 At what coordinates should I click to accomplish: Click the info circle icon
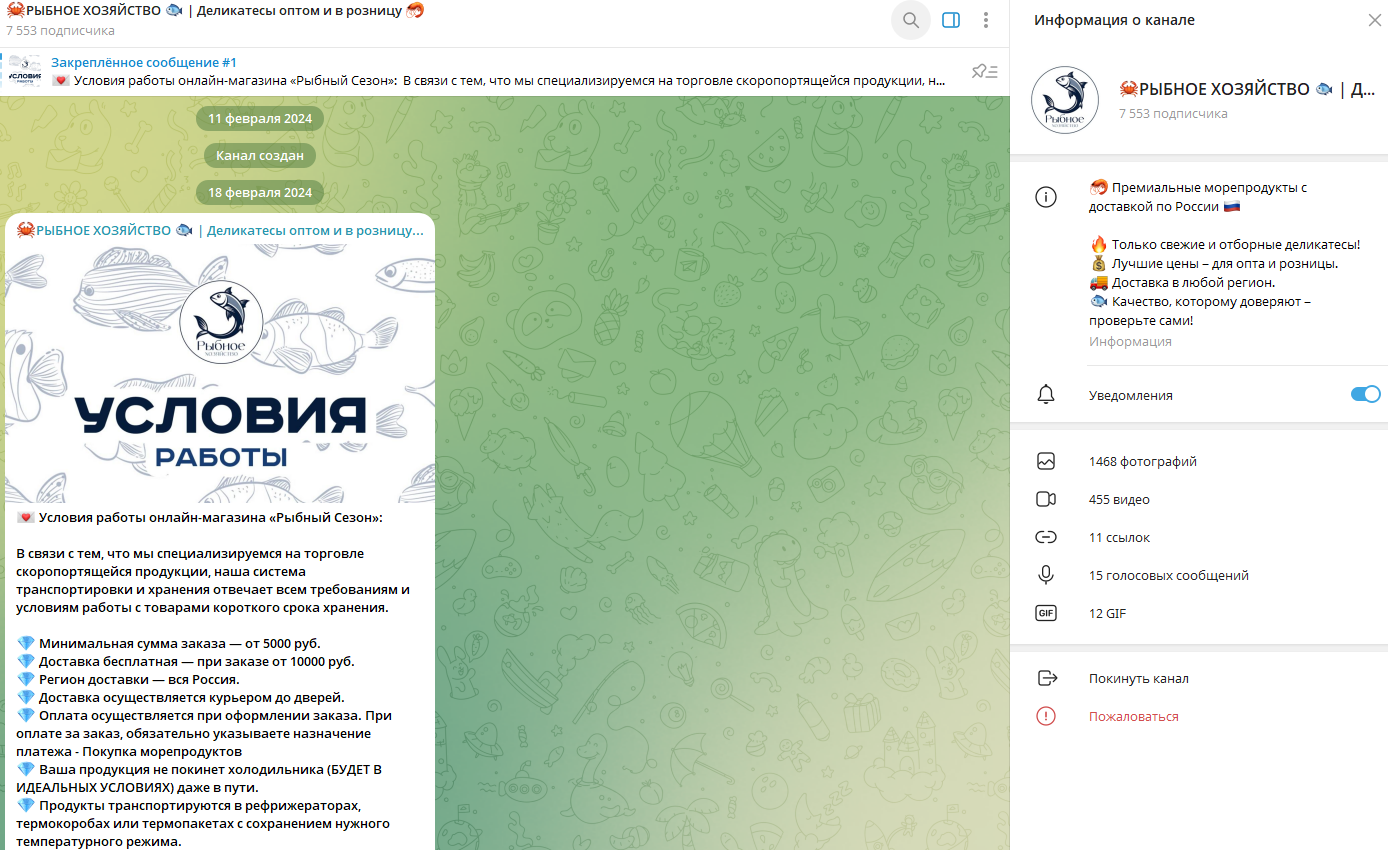[1046, 197]
